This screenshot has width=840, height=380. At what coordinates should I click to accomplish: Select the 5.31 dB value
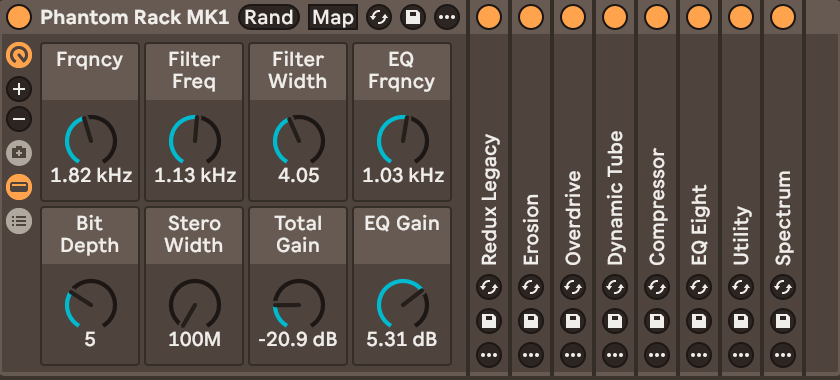point(402,339)
